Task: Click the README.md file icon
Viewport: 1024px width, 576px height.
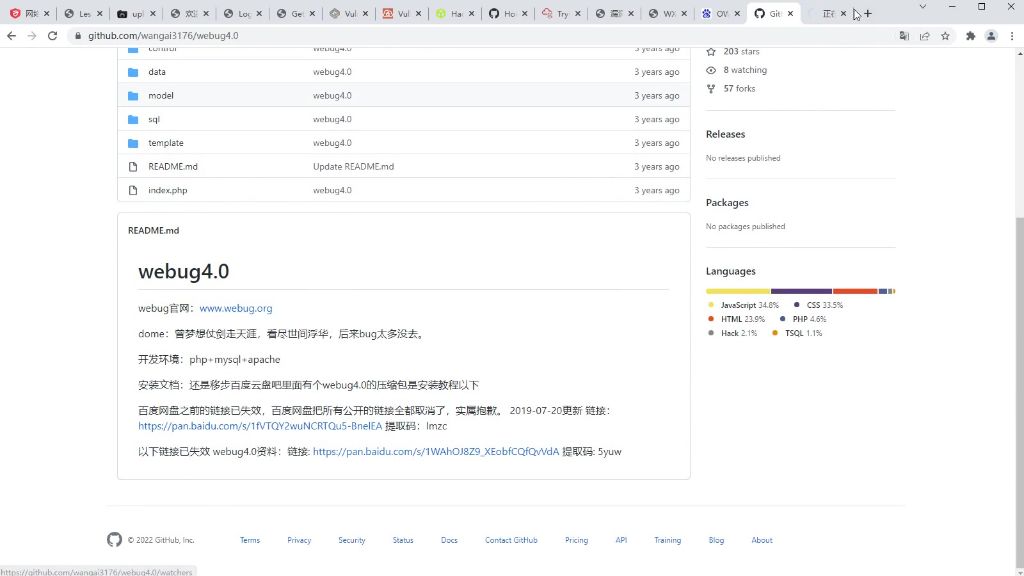Action: (133, 167)
